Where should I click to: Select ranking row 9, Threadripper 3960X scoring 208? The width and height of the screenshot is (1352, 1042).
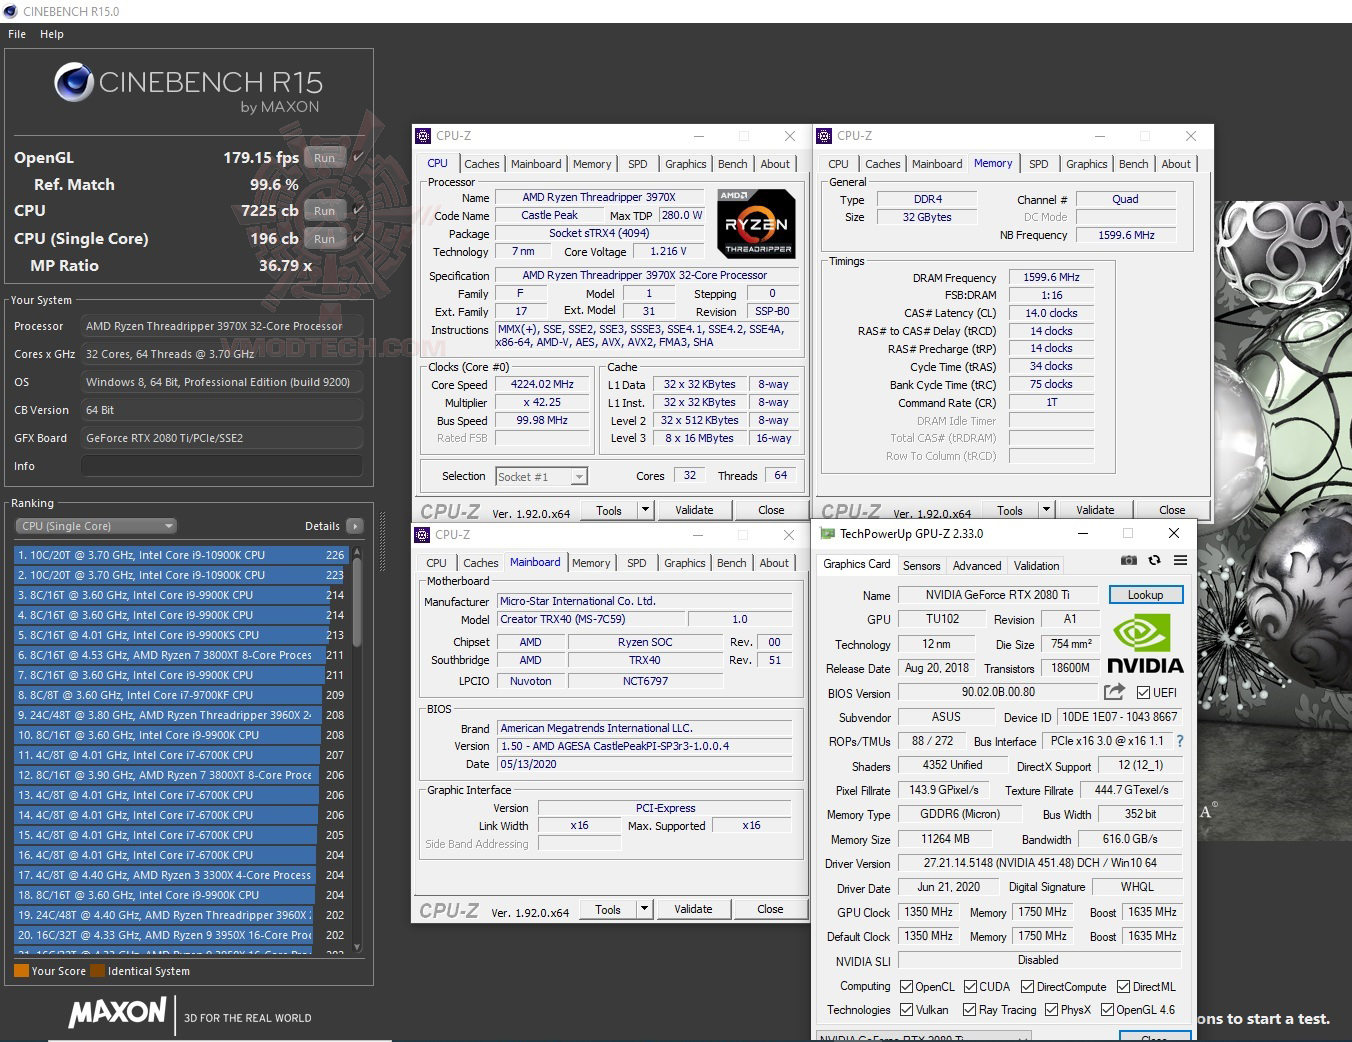[x=181, y=715]
